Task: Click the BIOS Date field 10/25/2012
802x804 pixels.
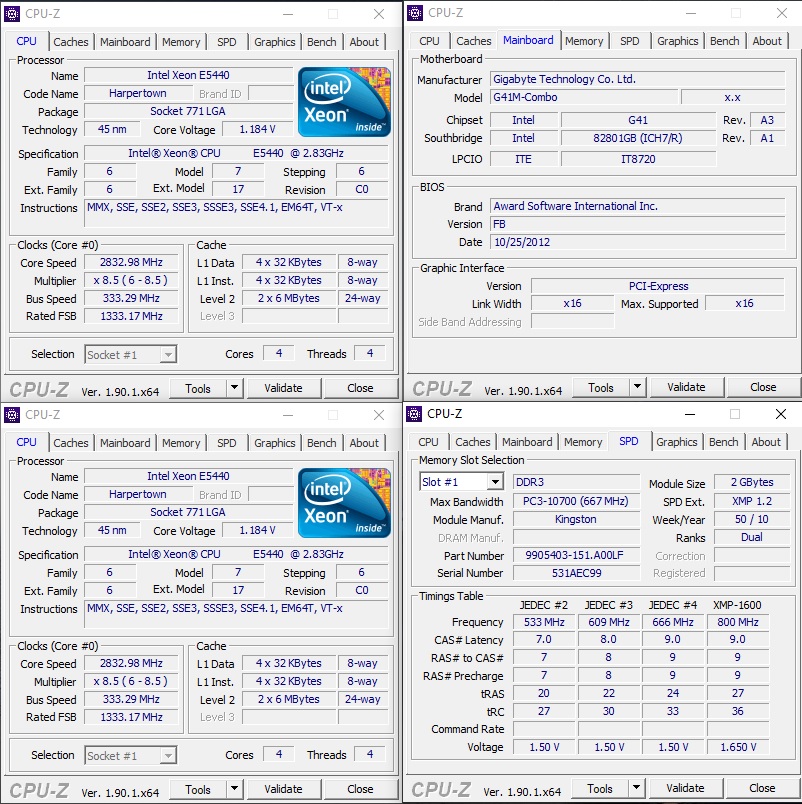Action: coord(637,242)
